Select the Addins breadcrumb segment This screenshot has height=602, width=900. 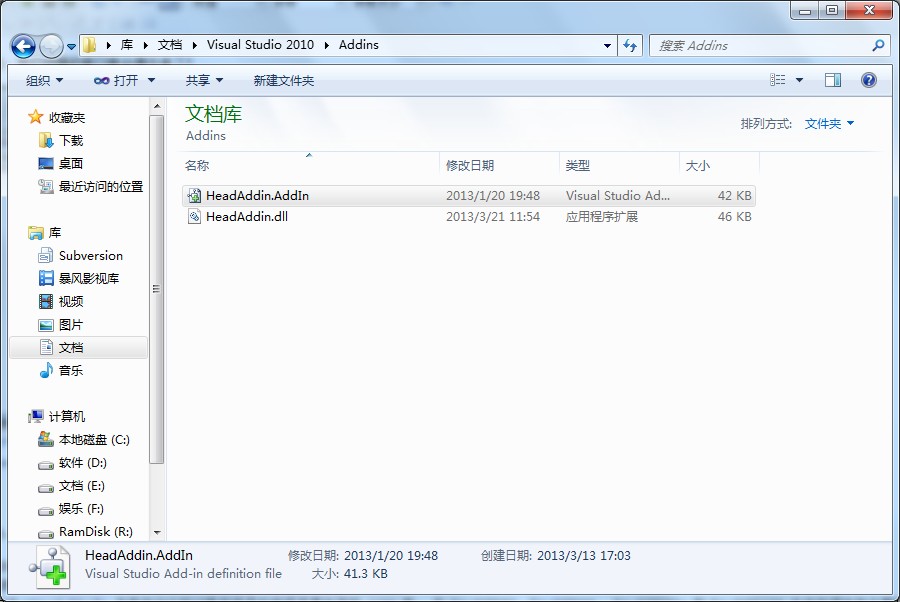pos(359,45)
